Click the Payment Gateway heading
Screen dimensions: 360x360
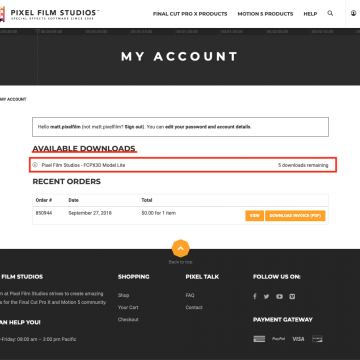pyautogui.click(x=283, y=319)
